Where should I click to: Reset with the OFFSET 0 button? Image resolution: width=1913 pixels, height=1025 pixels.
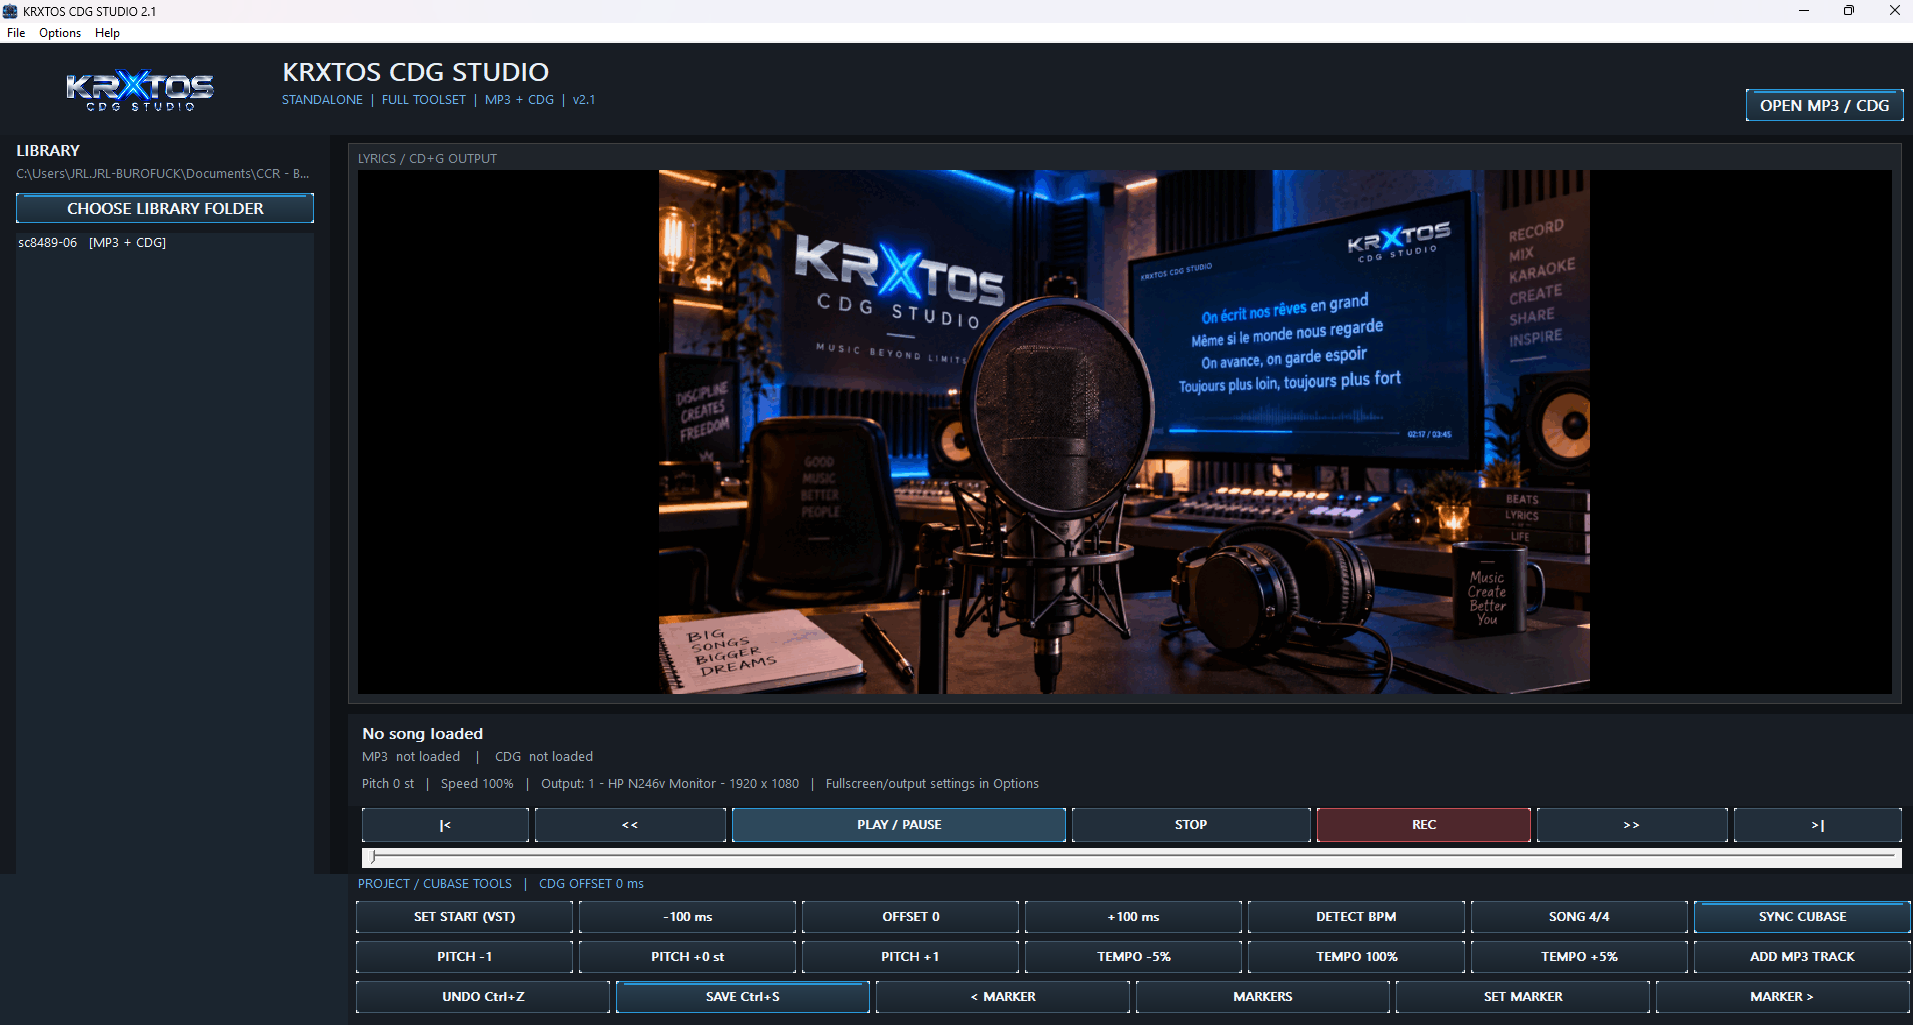pyautogui.click(x=910, y=917)
